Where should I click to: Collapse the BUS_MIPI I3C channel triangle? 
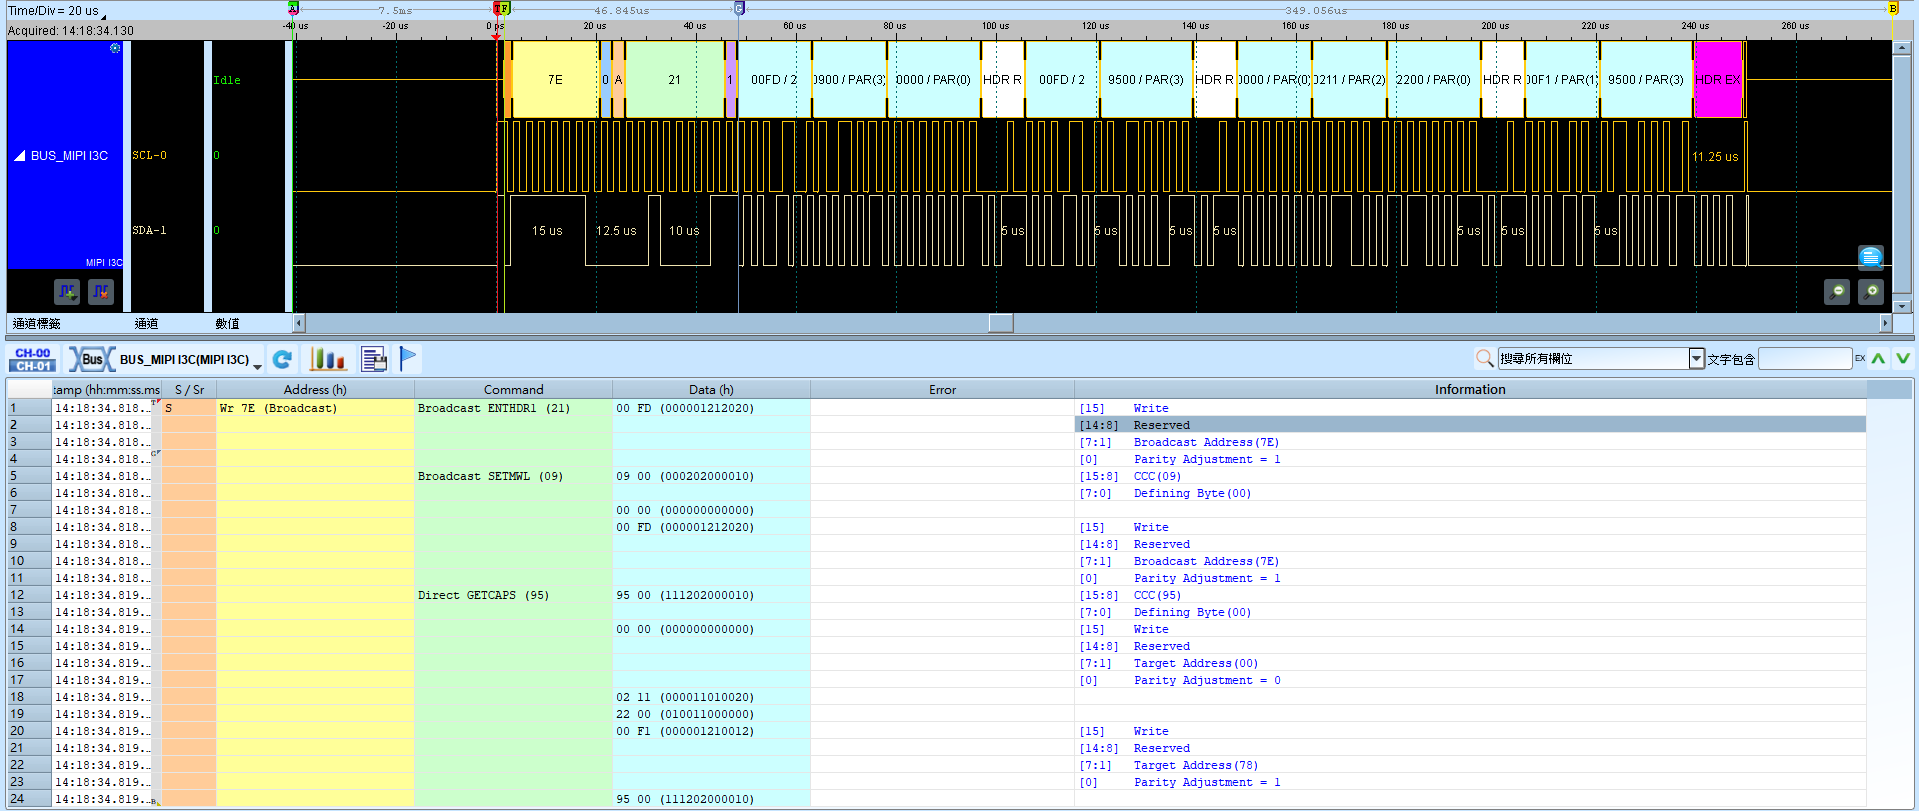coord(19,155)
